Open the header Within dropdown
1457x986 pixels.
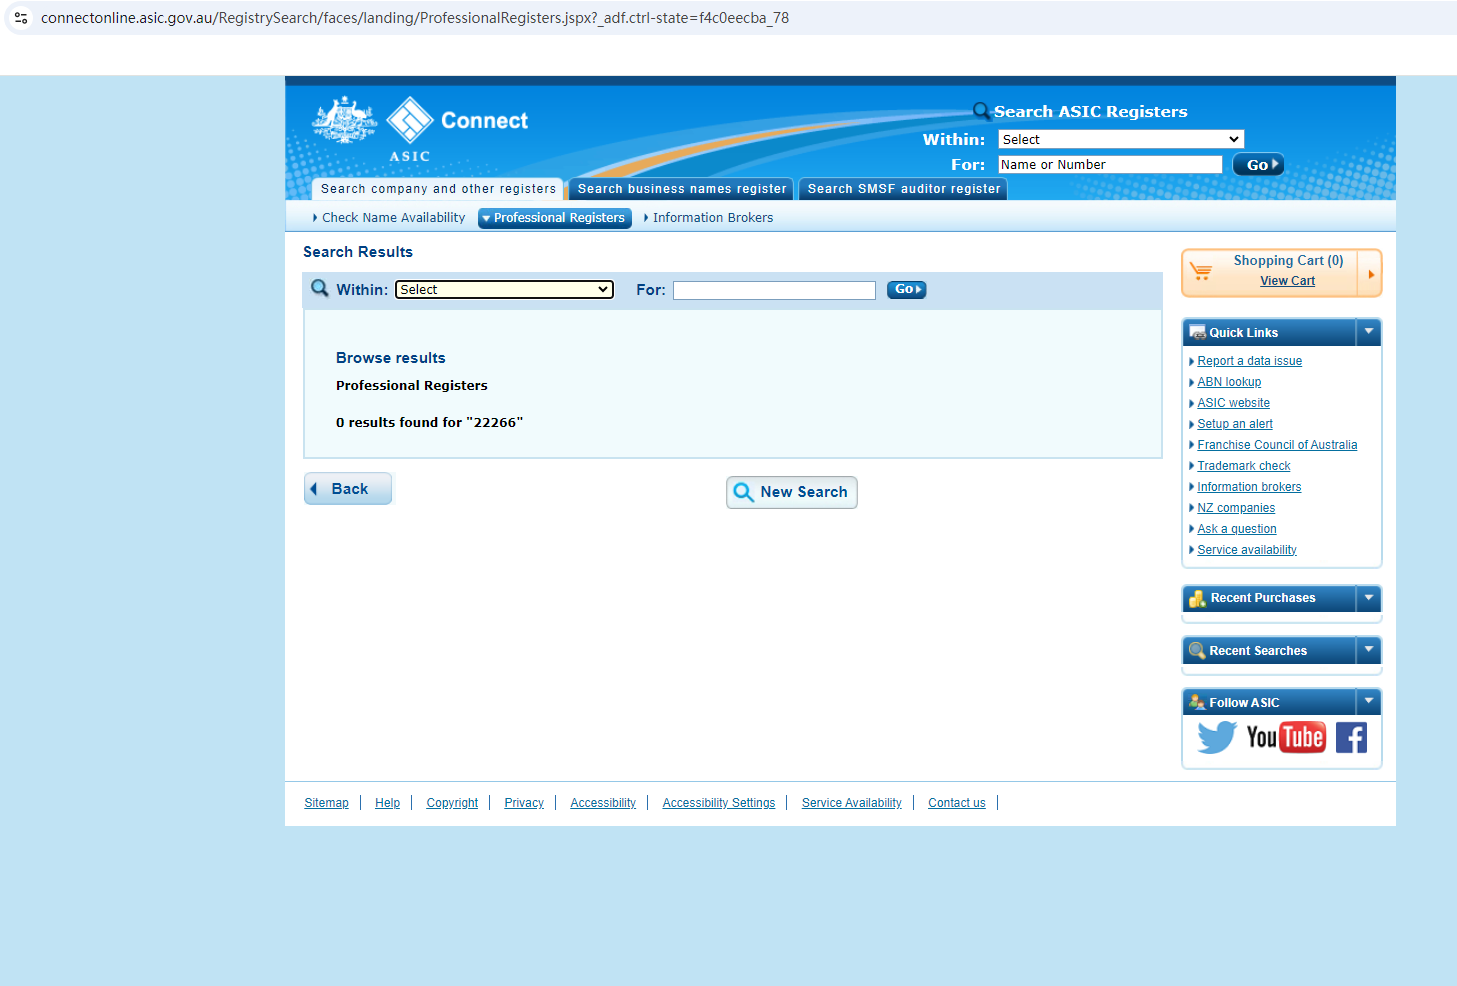pos(1121,139)
